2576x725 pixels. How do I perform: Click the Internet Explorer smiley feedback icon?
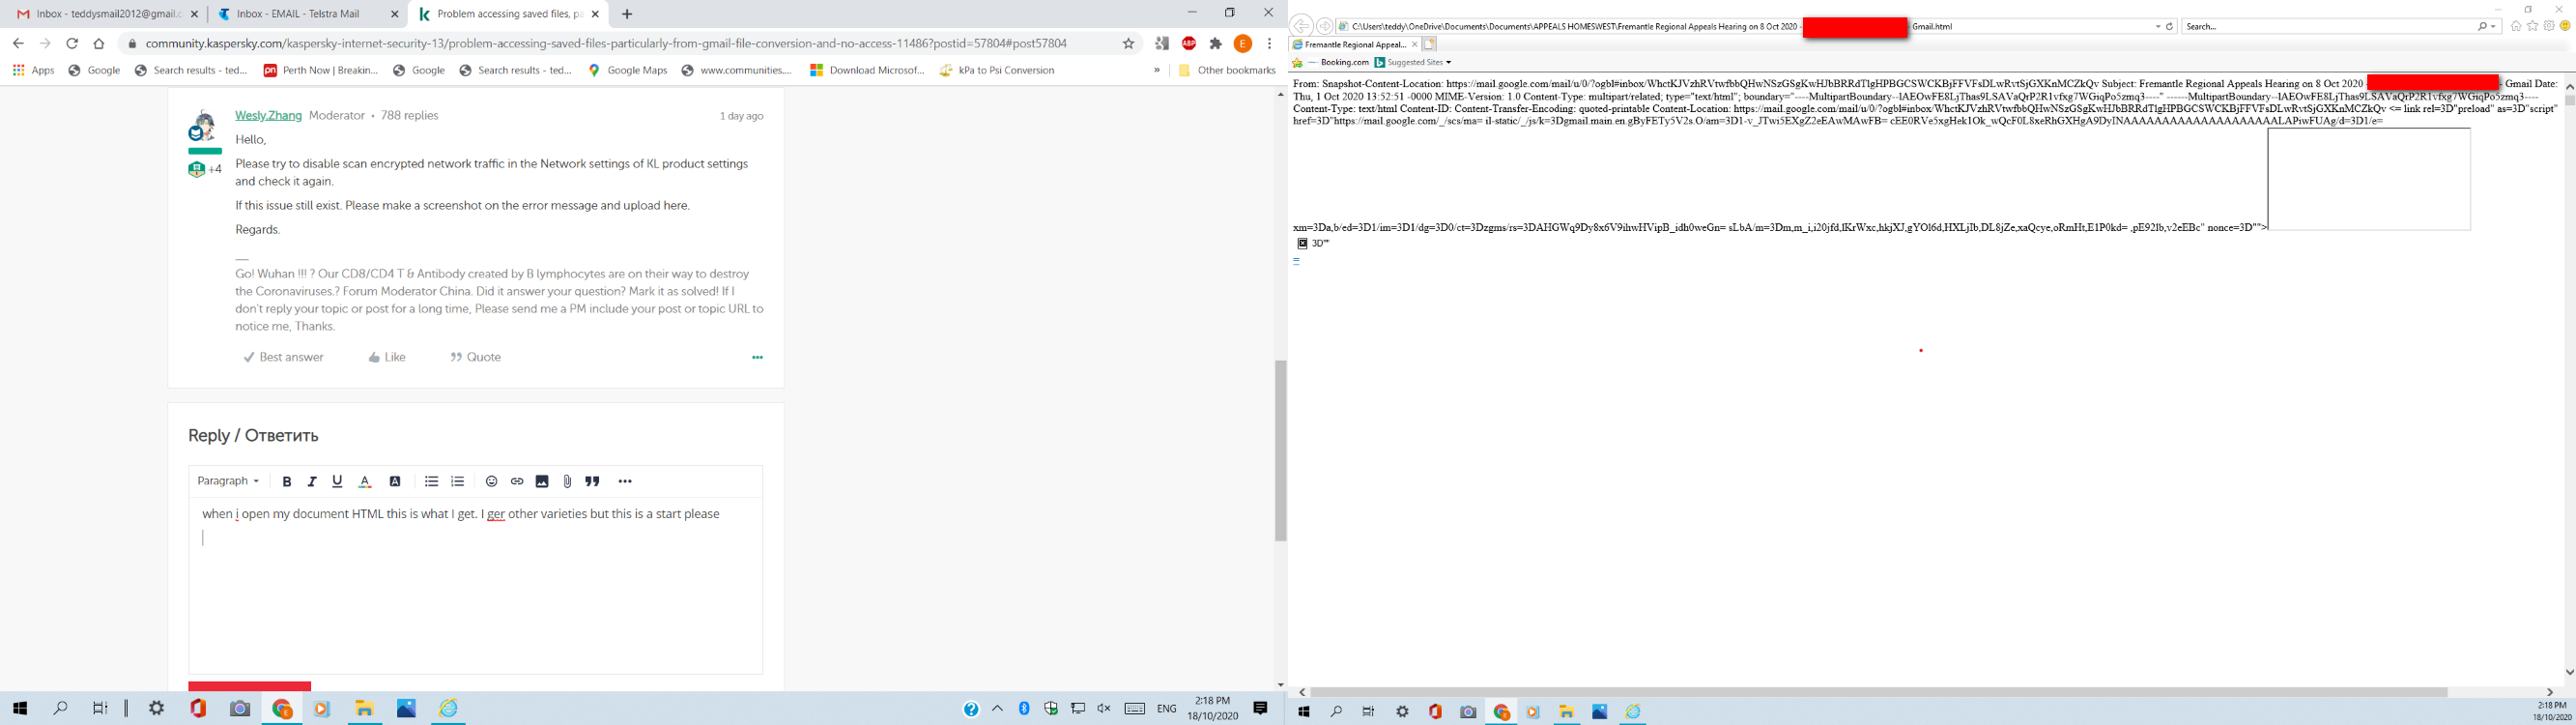click(2565, 26)
